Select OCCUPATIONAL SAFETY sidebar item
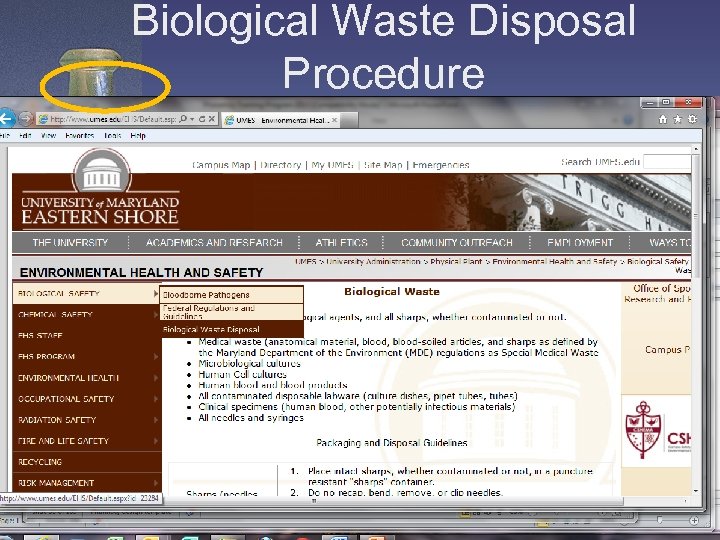 click(86, 399)
